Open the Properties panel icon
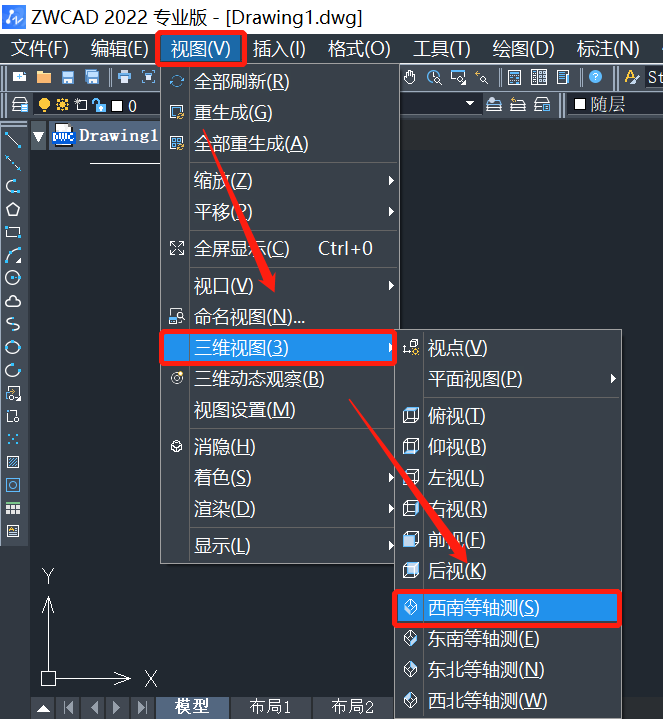The image size is (663, 719). [x=514, y=77]
